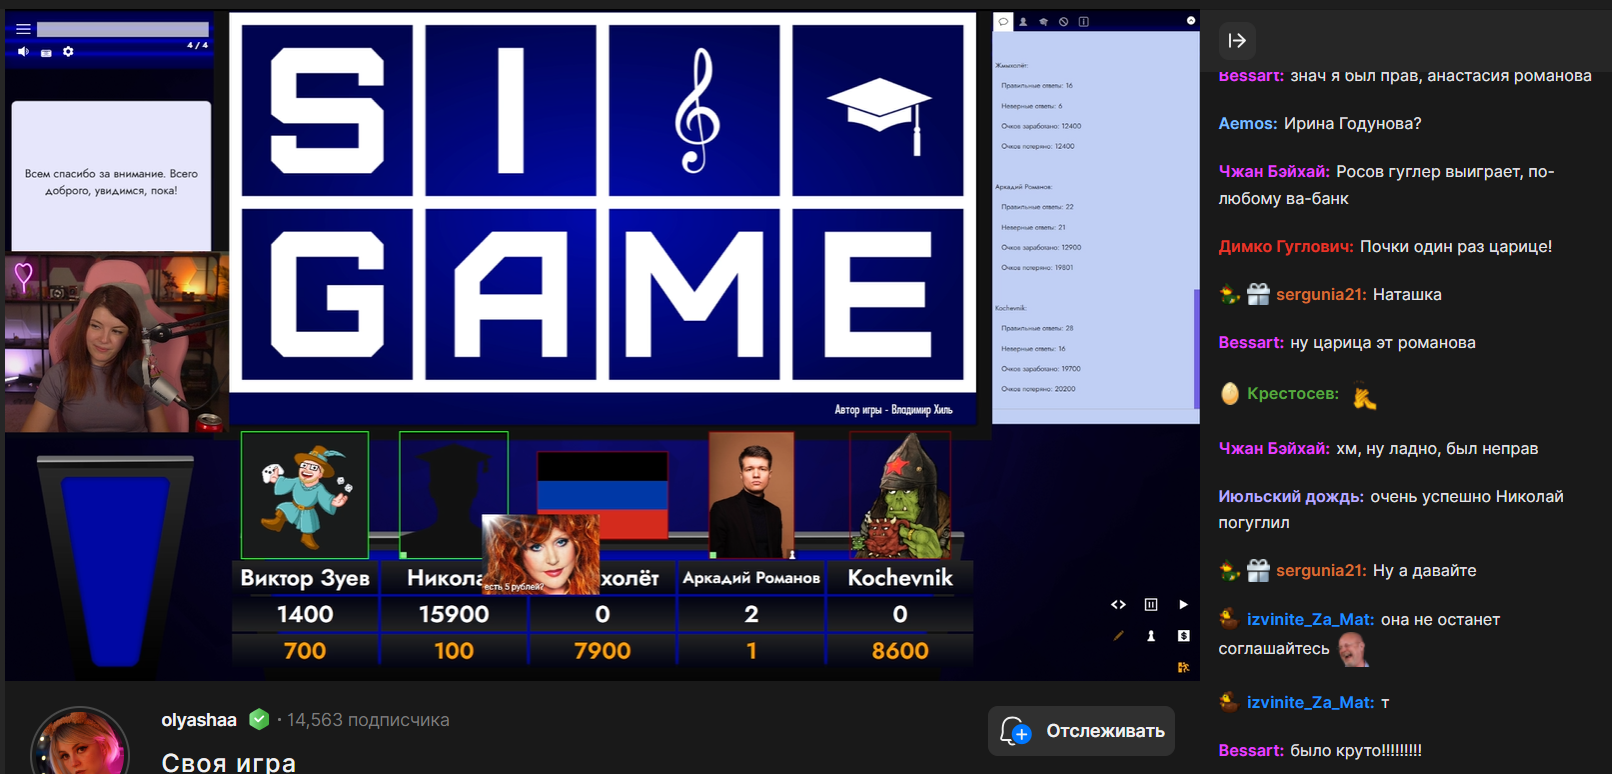This screenshot has height=774, width=1612.
Task: Click chat username Июльский дождь
Action: (x=1291, y=496)
